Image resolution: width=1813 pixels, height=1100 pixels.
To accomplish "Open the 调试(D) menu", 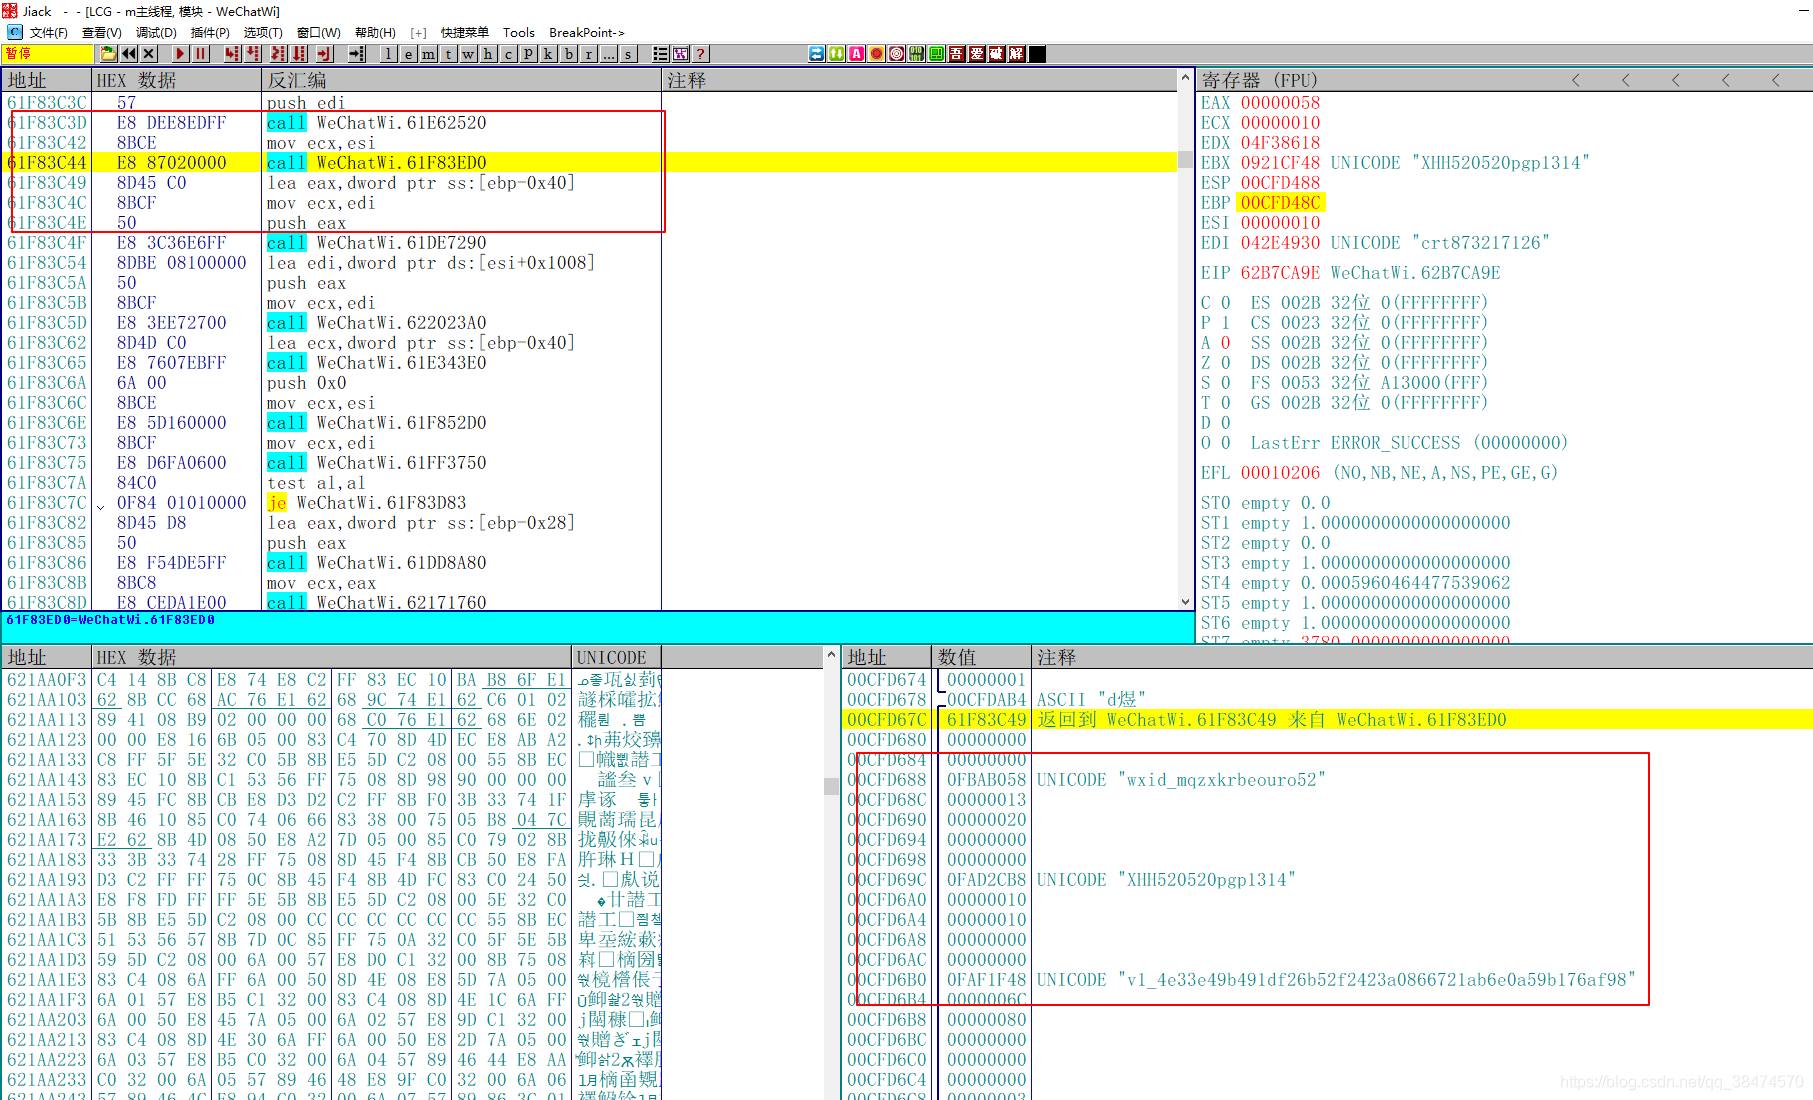I will click(x=156, y=33).
